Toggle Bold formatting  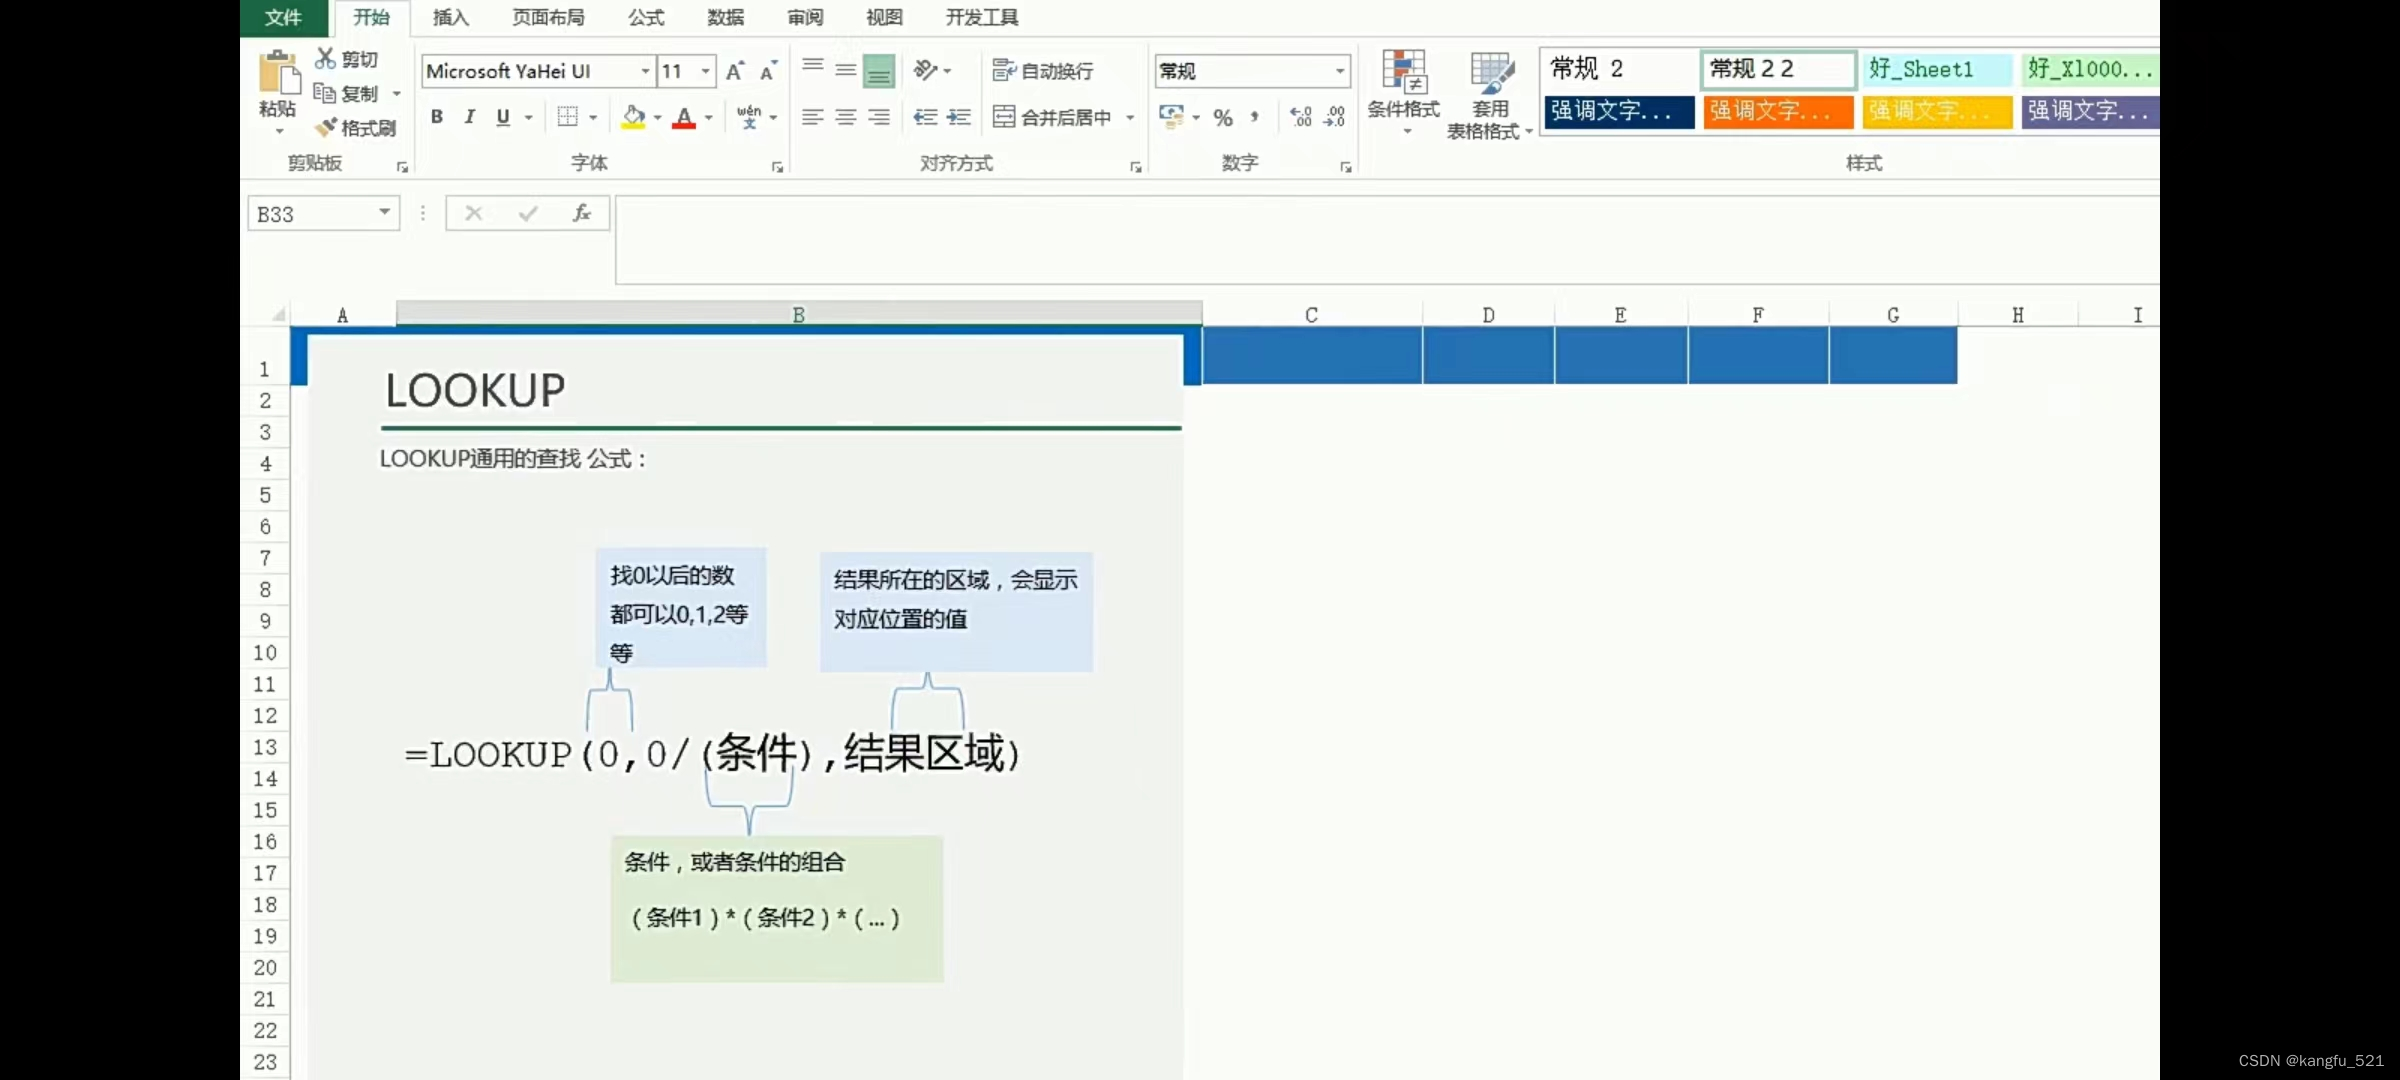coord(437,117)
